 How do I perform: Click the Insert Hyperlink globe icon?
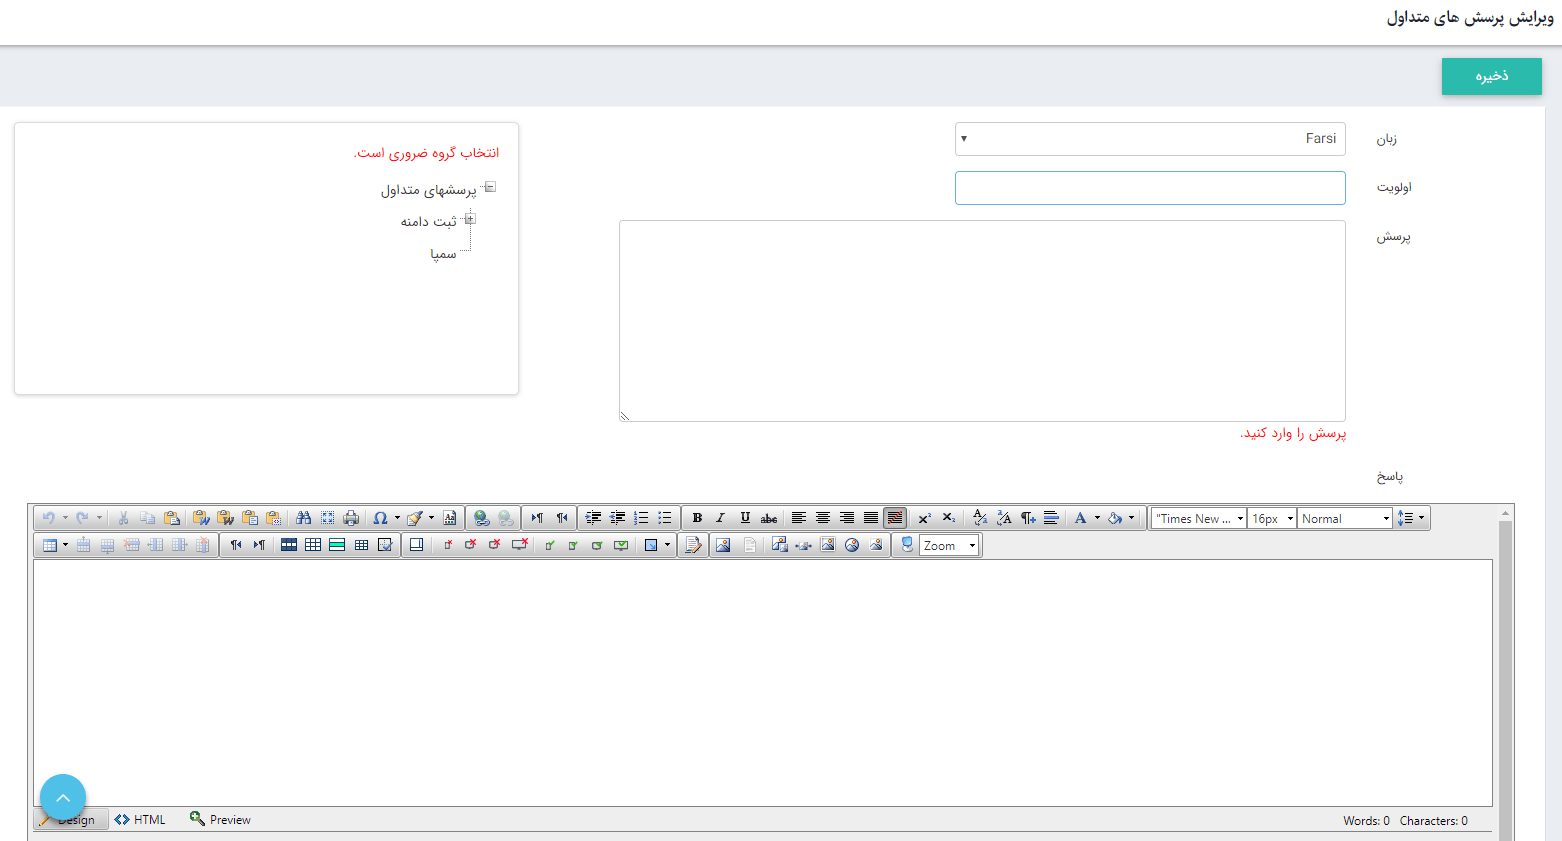pos(482,518)
